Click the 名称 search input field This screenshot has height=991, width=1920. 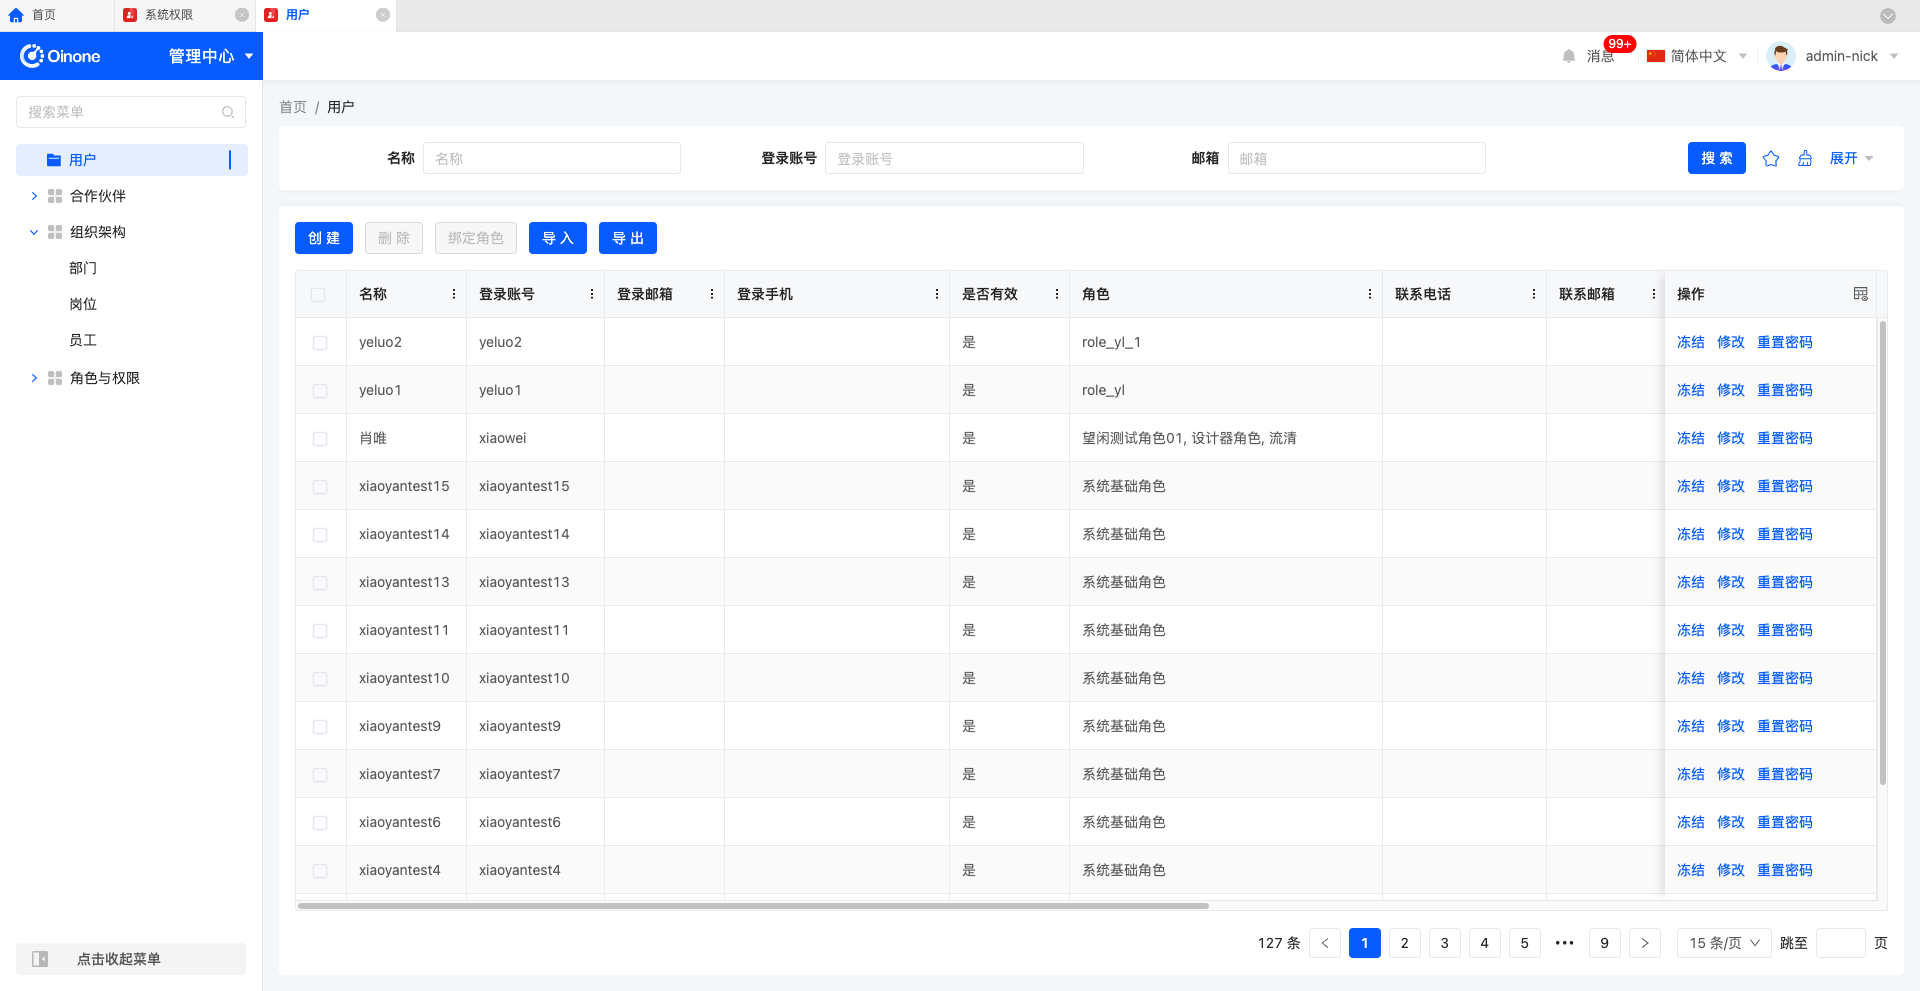click(x=552, y=158)
